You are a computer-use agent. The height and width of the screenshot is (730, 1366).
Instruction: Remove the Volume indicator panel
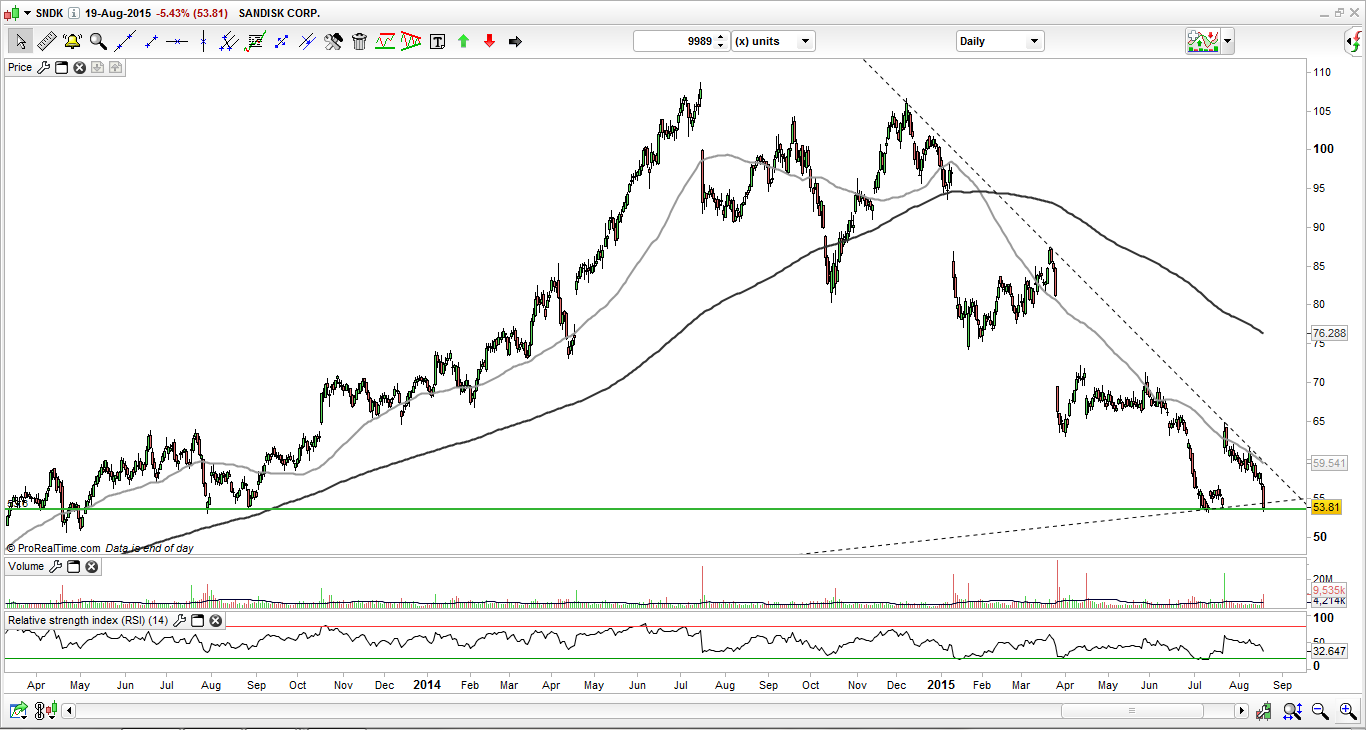pyautogui.click(x=91, y=566)
